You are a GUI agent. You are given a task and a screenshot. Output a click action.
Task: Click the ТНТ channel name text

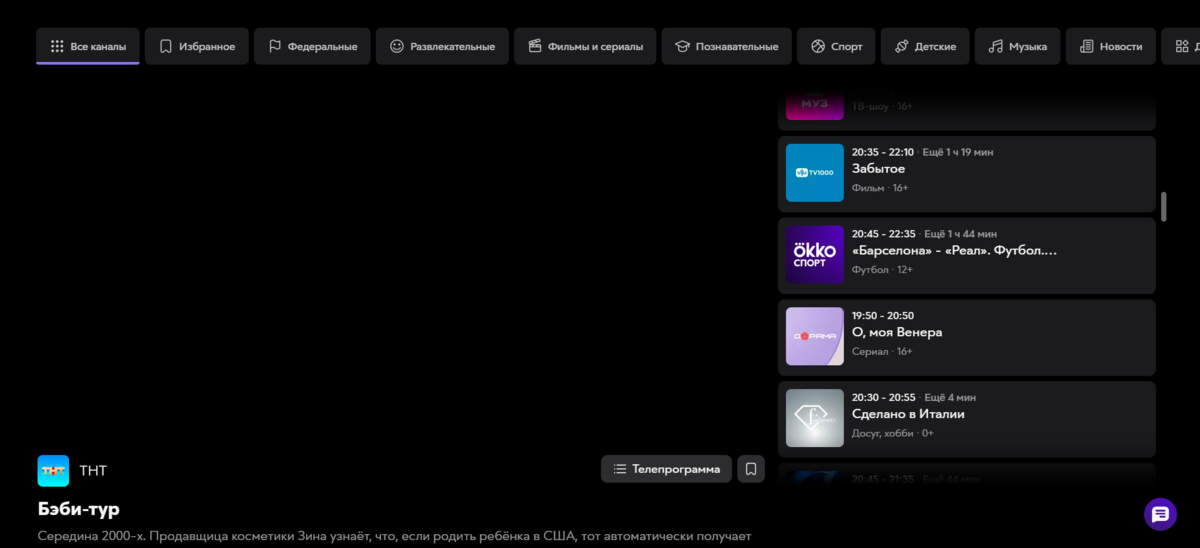pyautogui.click(x=93, y=470)
